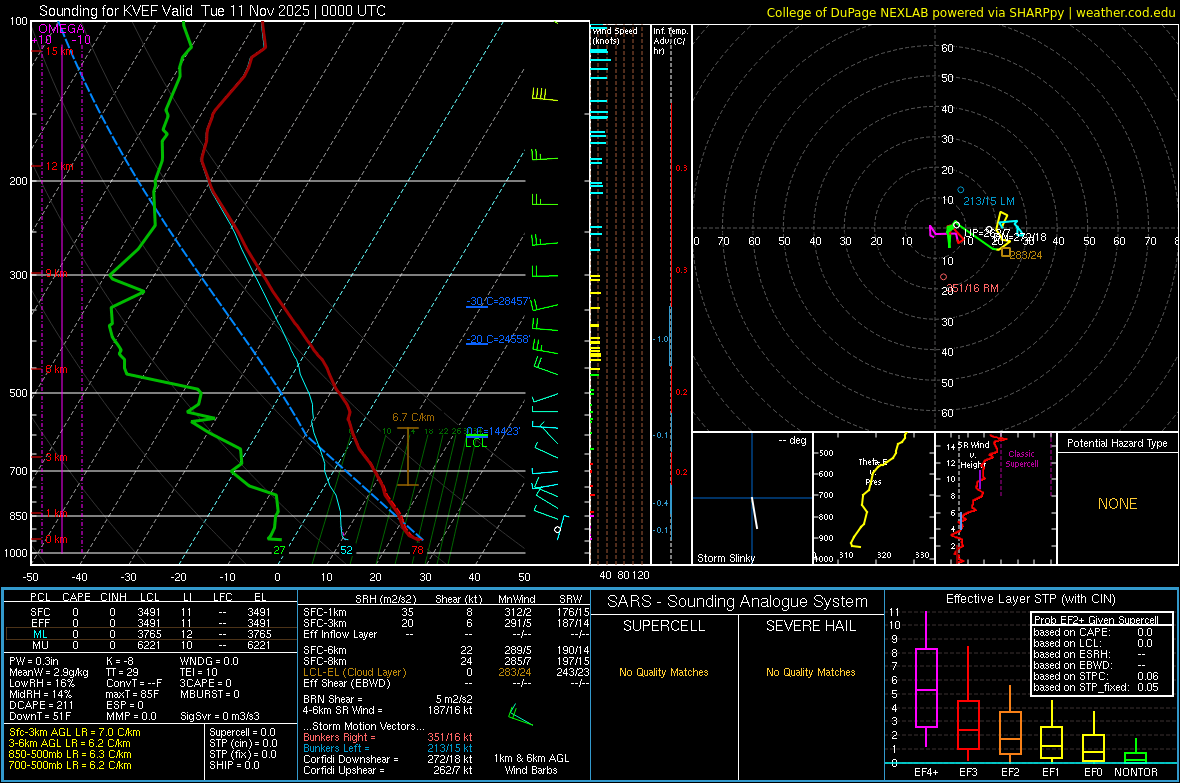
Task: Click the 700-500mb LR value
Action: [70, 765]
